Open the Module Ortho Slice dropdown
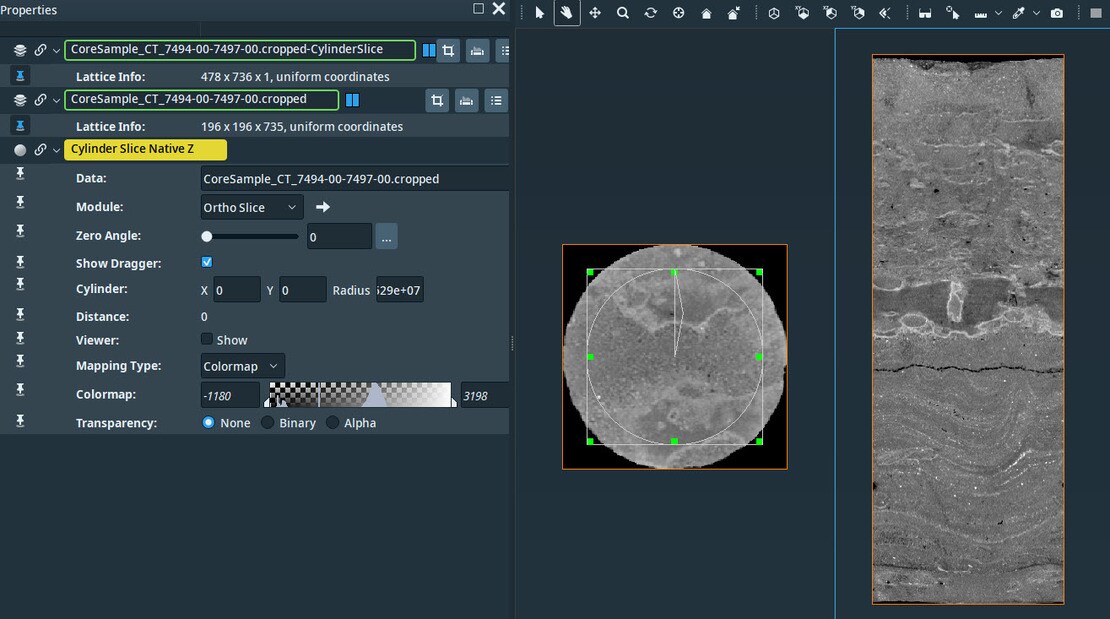The image size is (1110, 619). (251, 207)
